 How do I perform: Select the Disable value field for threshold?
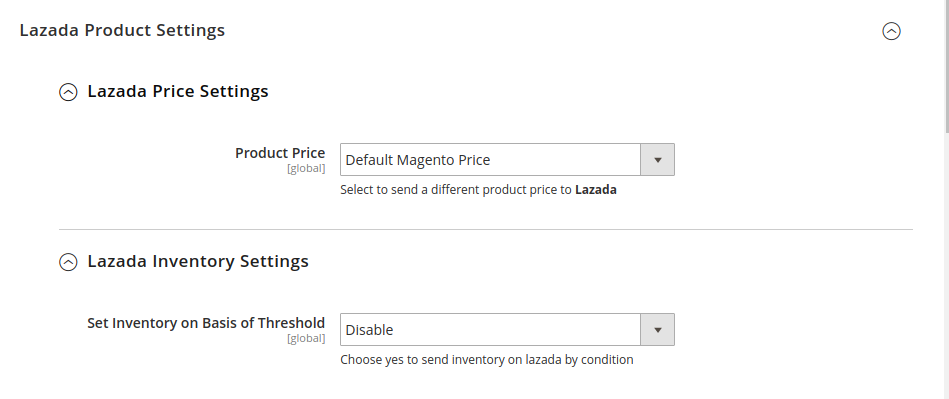point(507,330)
